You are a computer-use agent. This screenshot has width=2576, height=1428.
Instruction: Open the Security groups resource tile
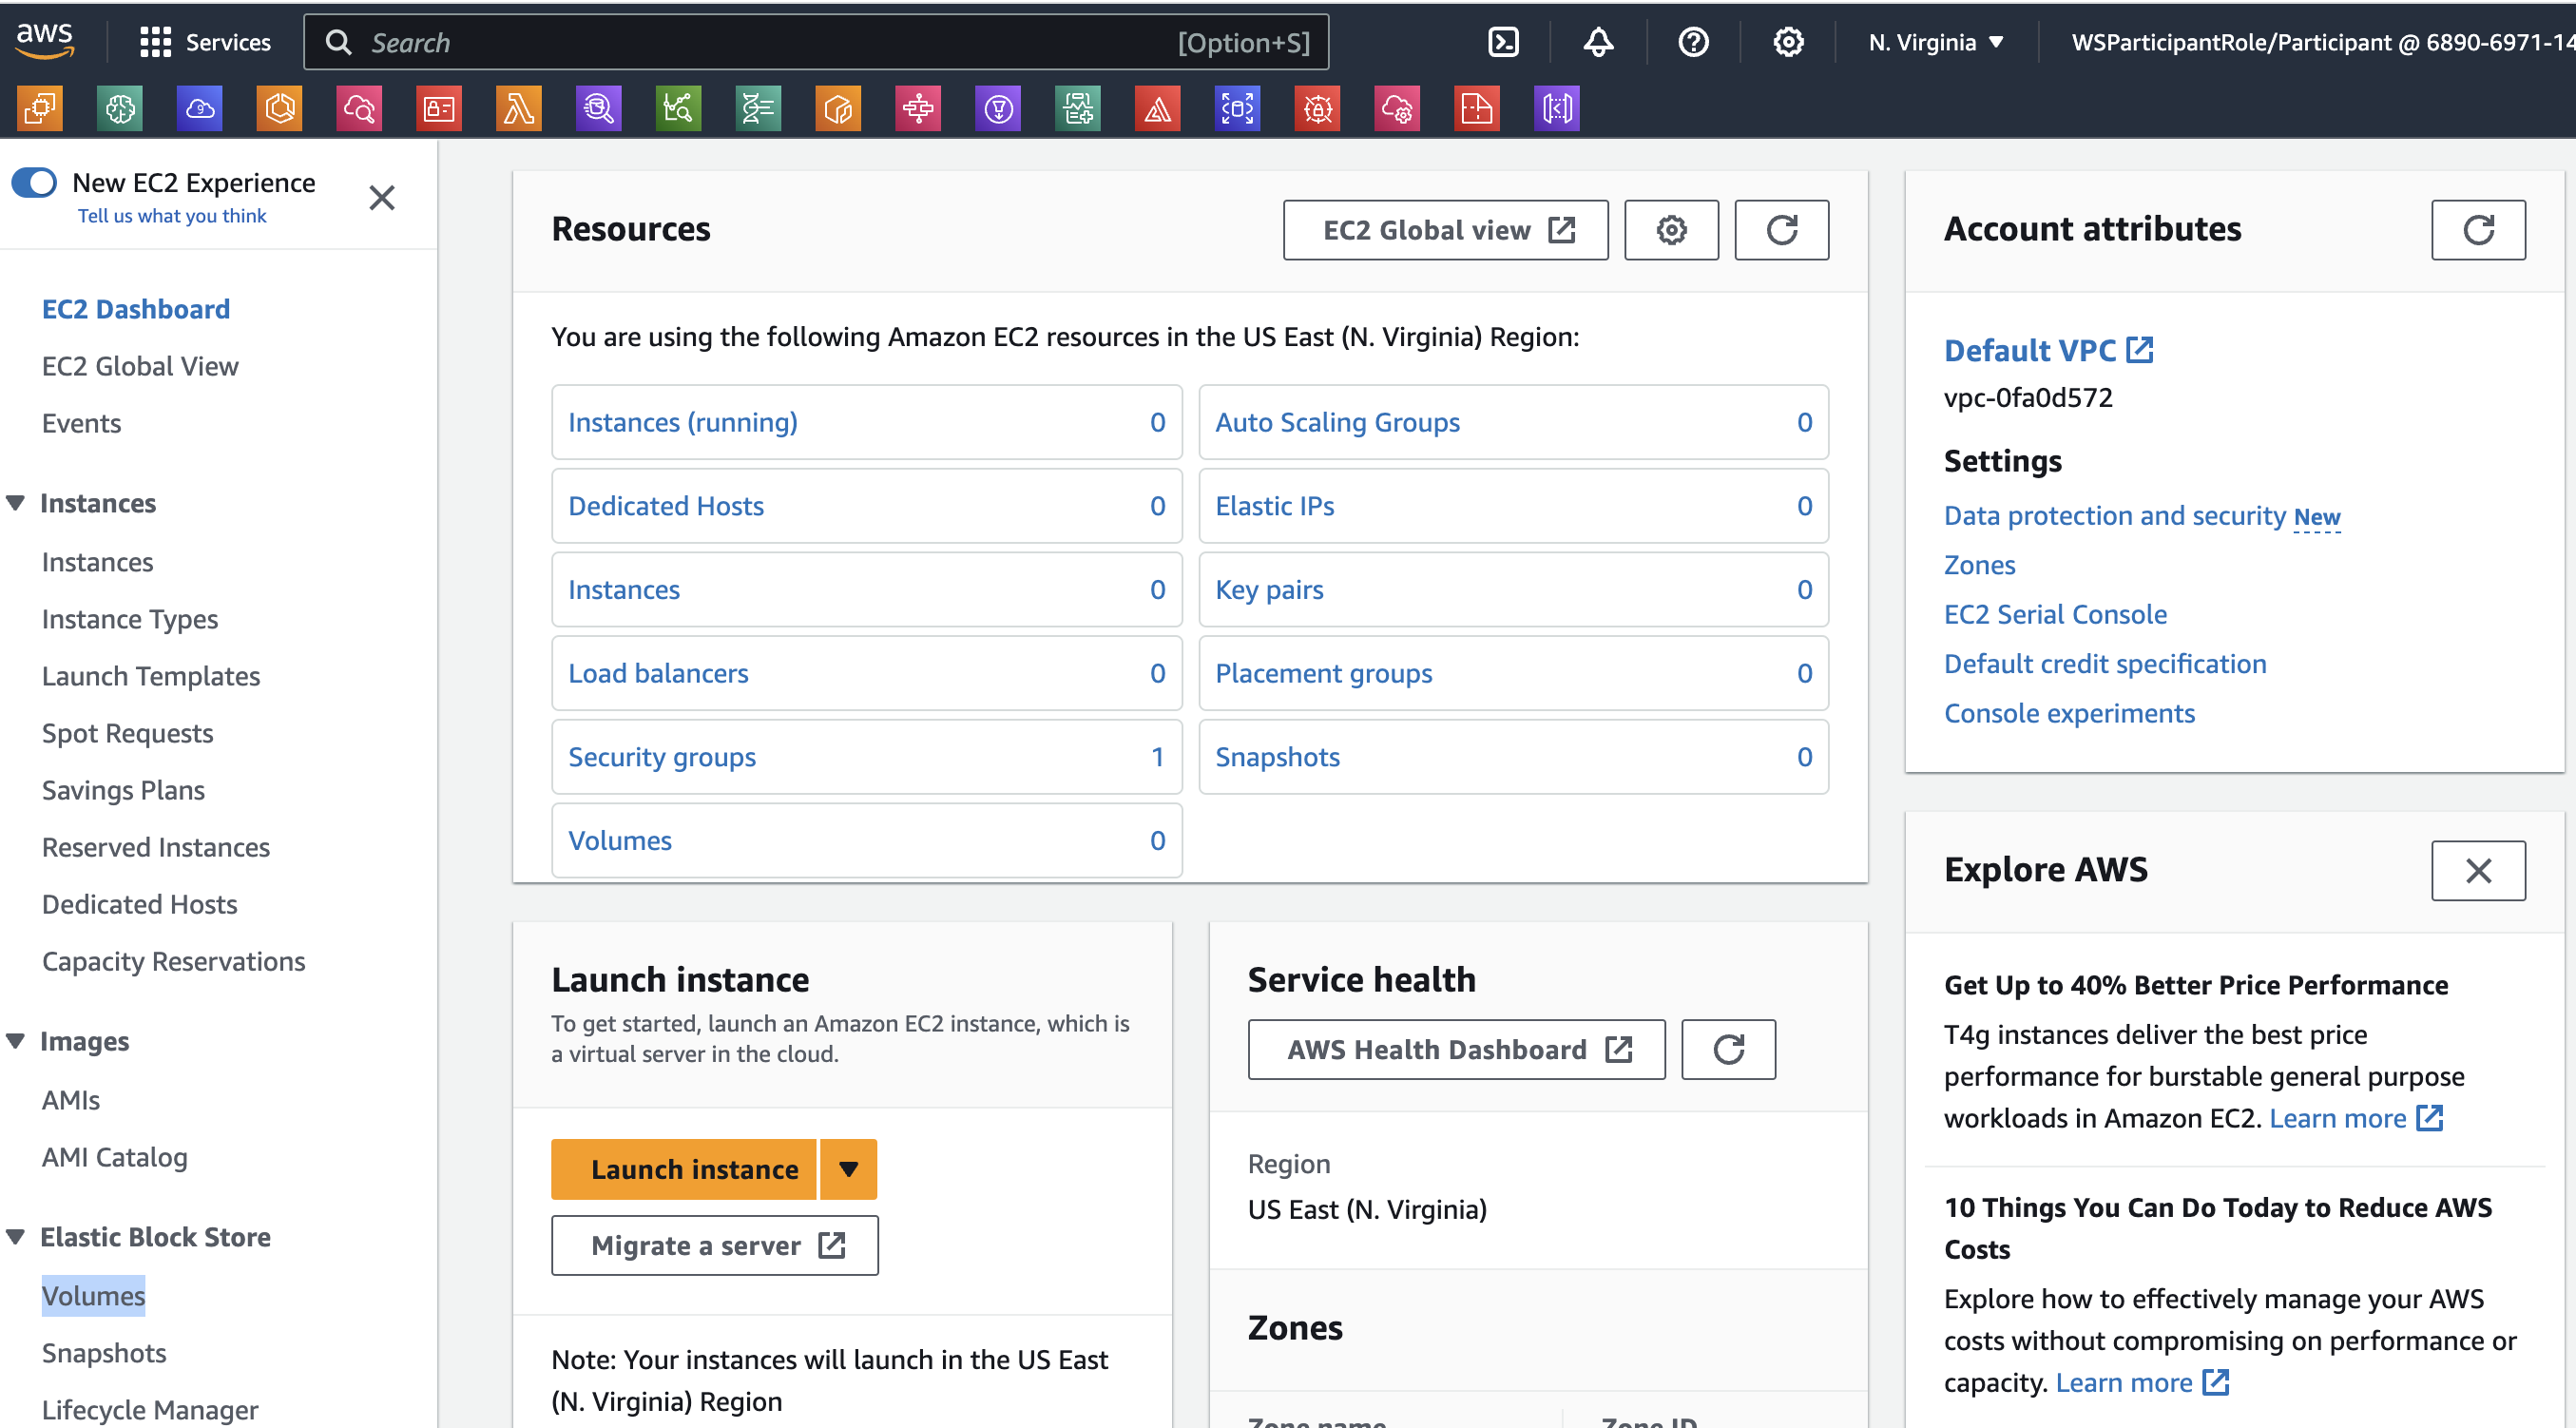(867, 757)
